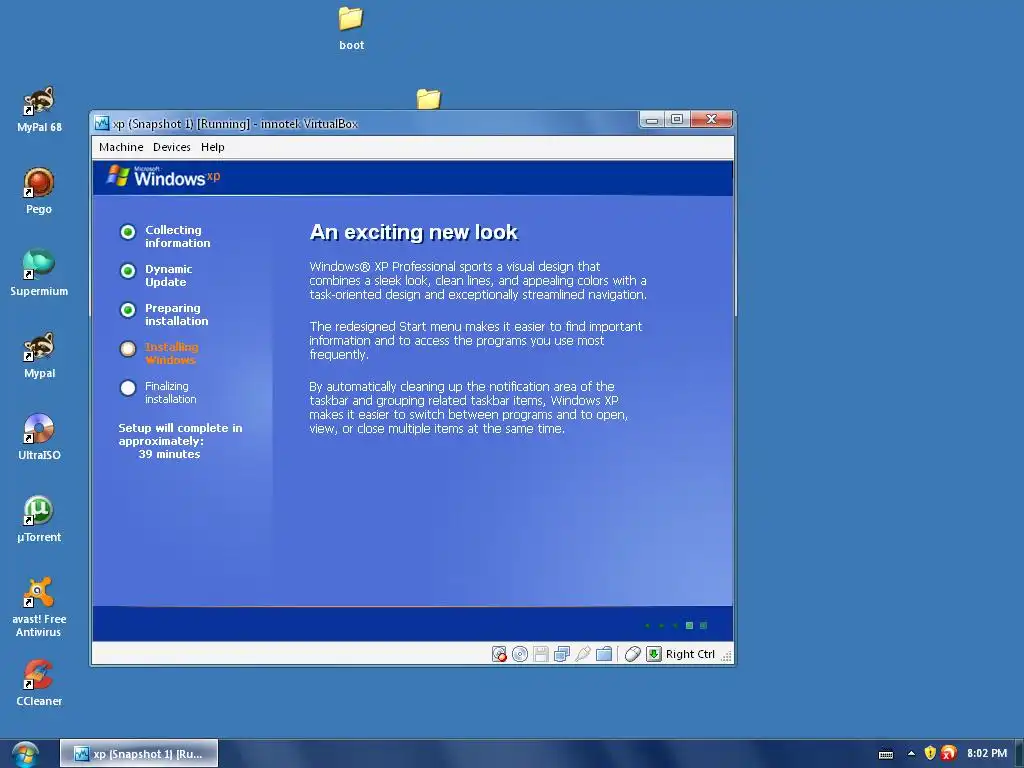
Task: Click the Preparing installation step indicator
Action: tap(128, 310)
